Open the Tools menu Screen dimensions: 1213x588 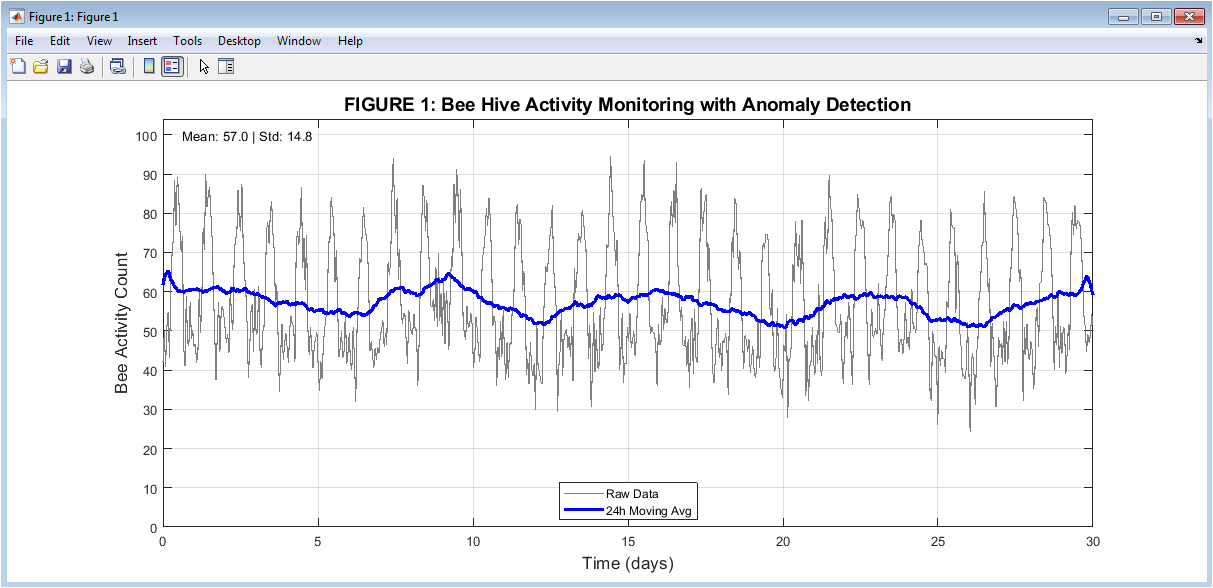point(187,41)
